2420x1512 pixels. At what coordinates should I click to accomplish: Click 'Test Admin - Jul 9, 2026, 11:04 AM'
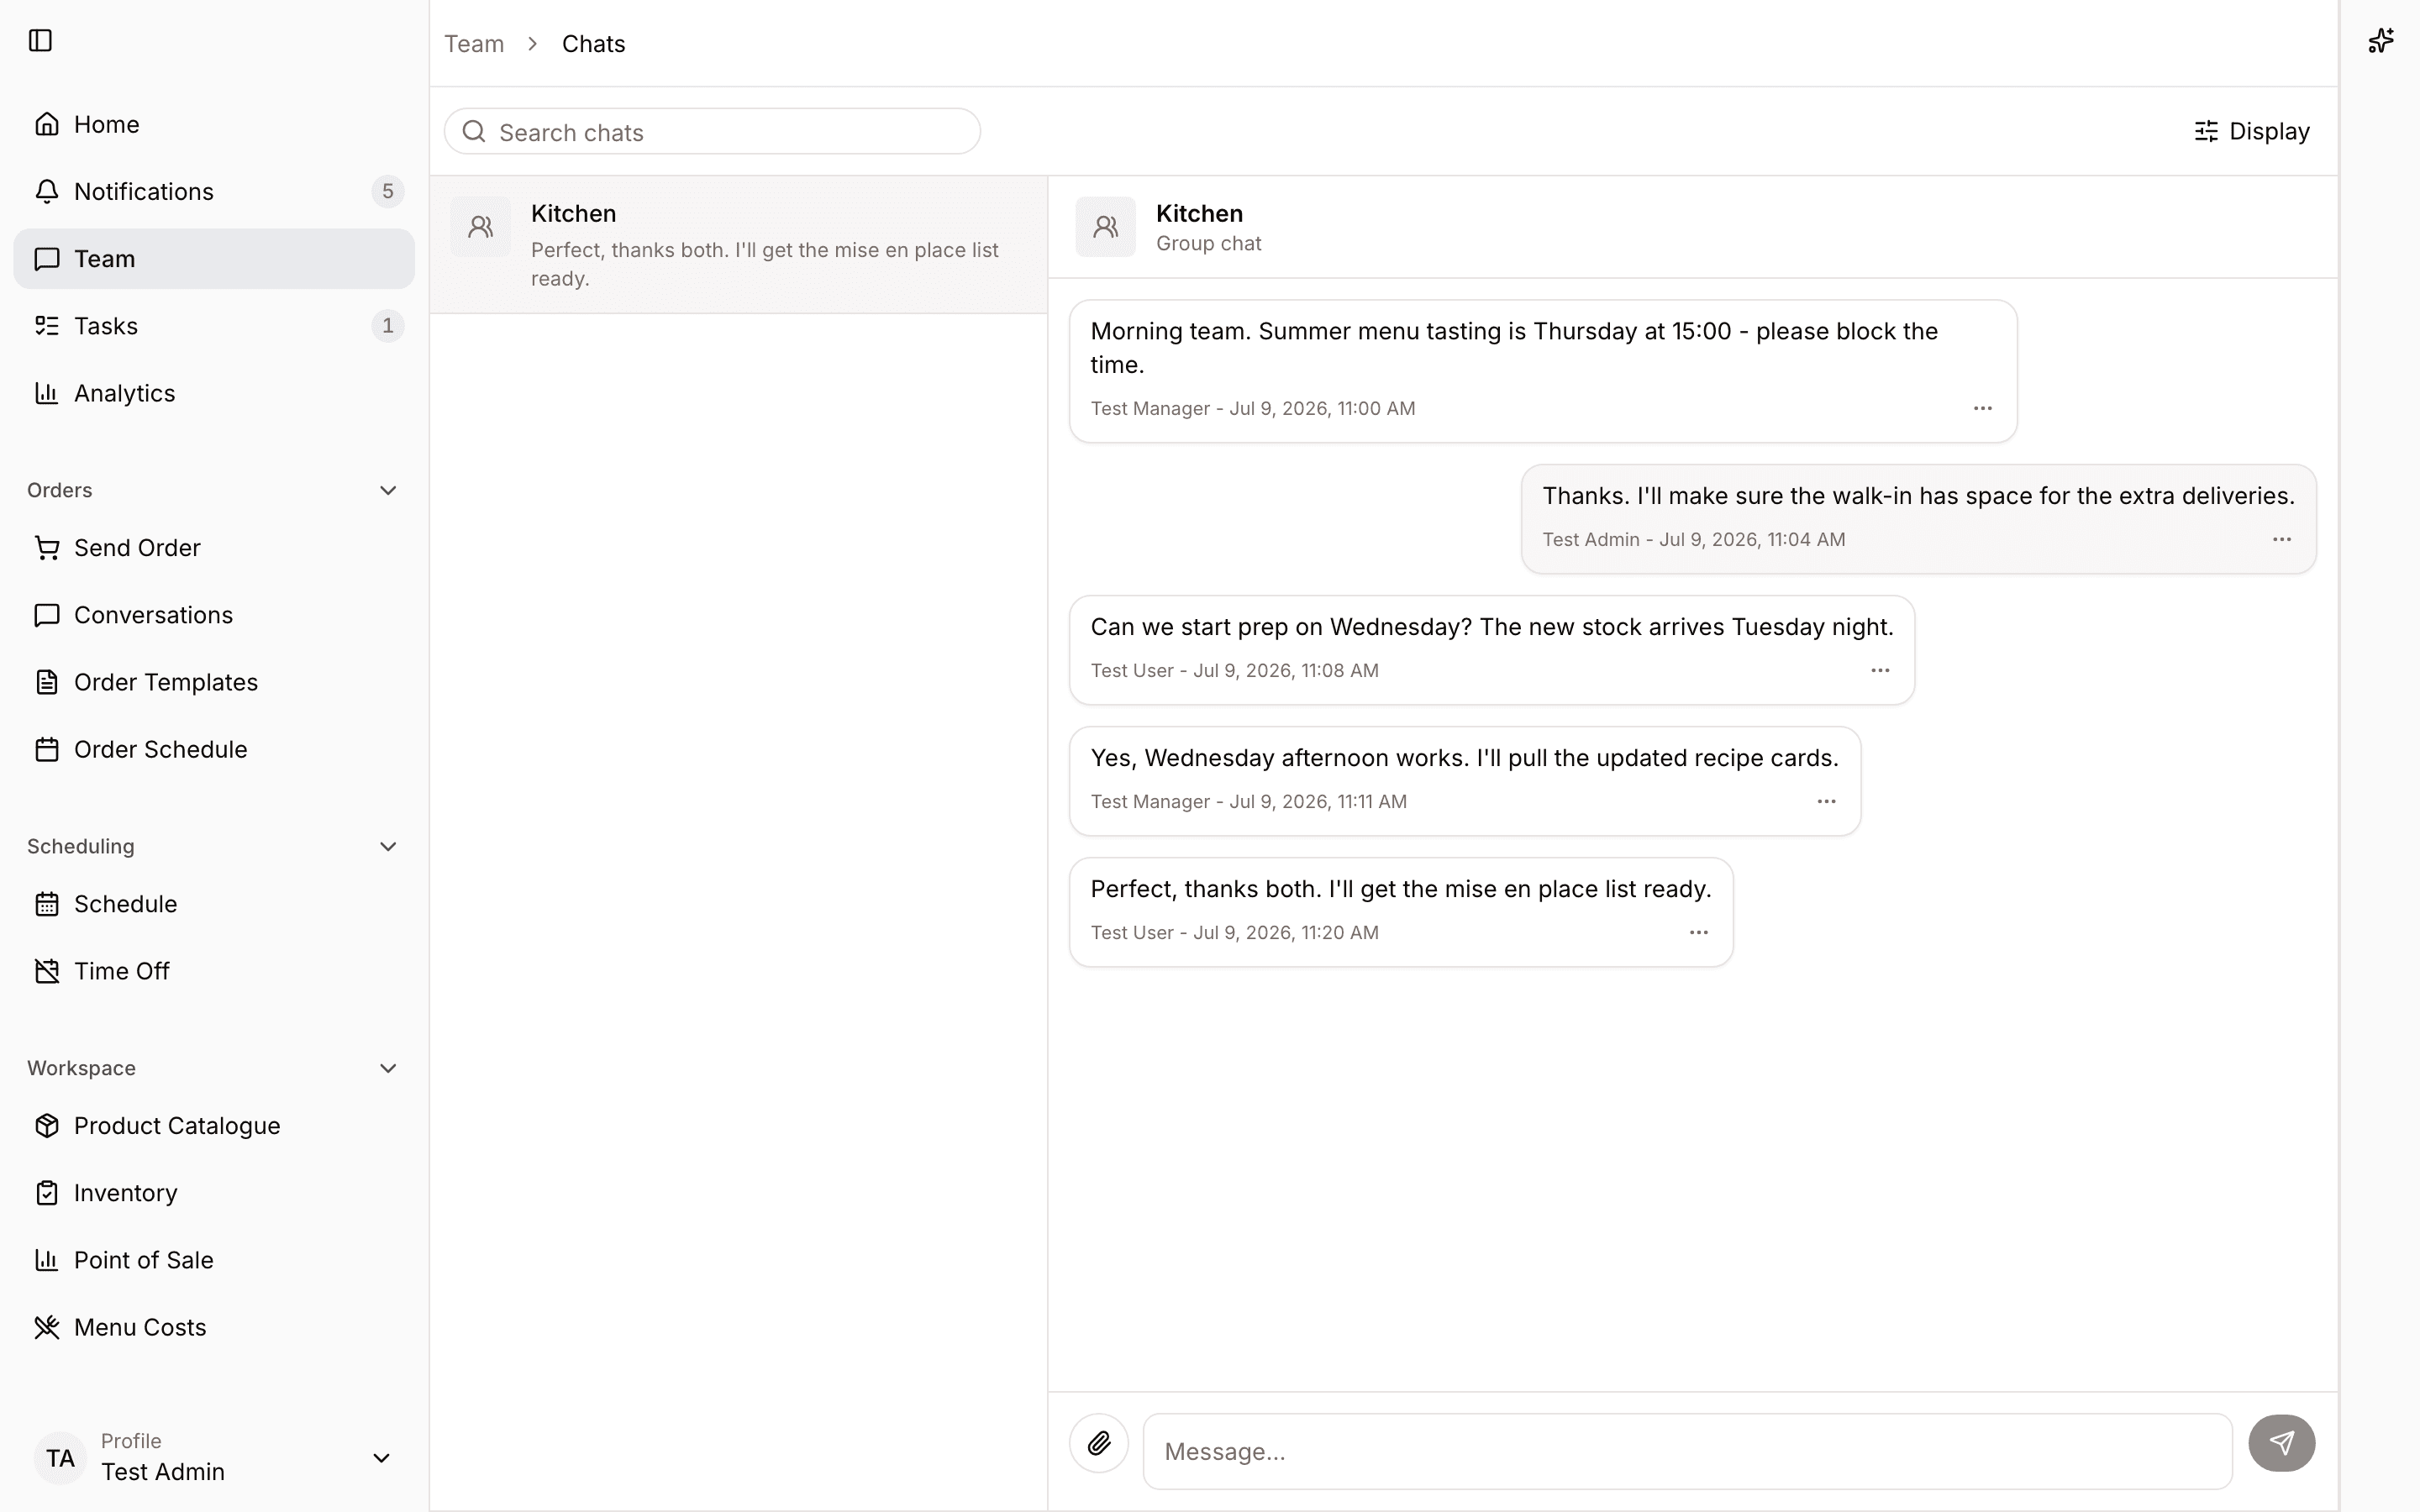click(x=1693, y=539)
